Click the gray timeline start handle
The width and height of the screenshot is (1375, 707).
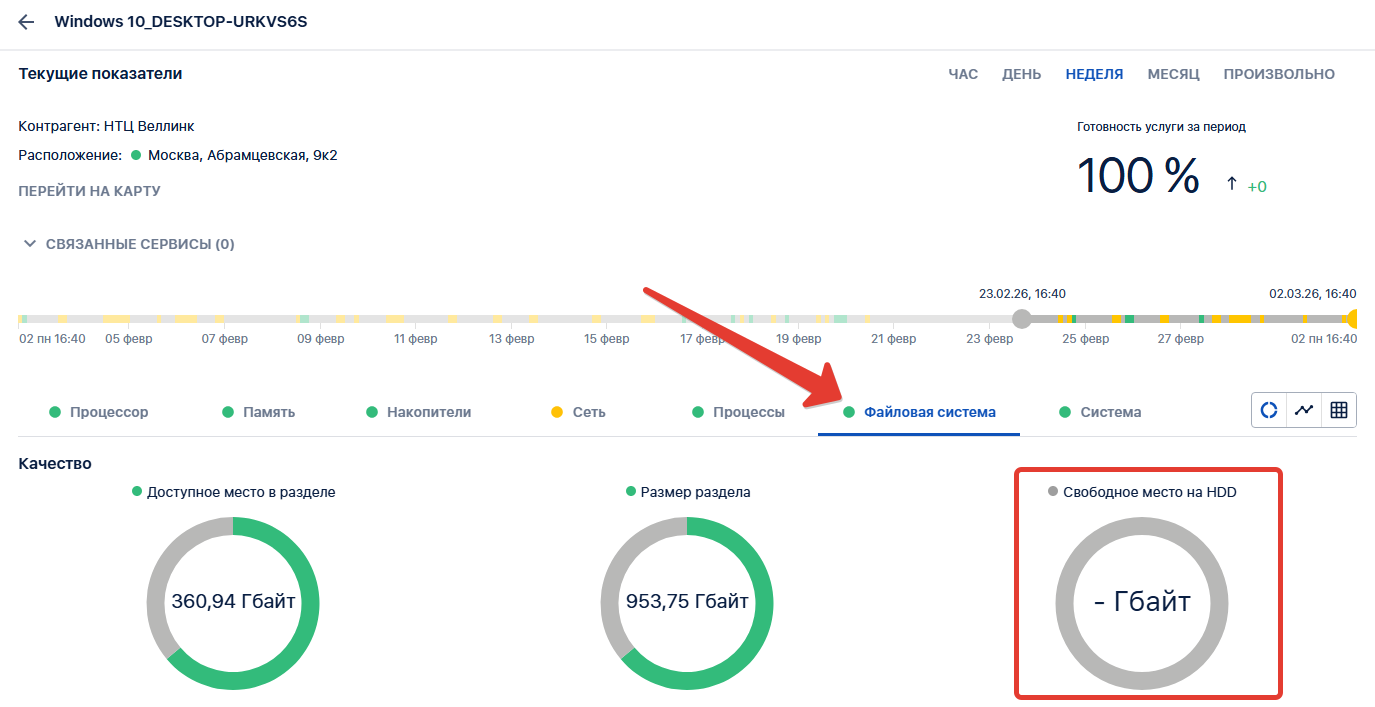1021,319
